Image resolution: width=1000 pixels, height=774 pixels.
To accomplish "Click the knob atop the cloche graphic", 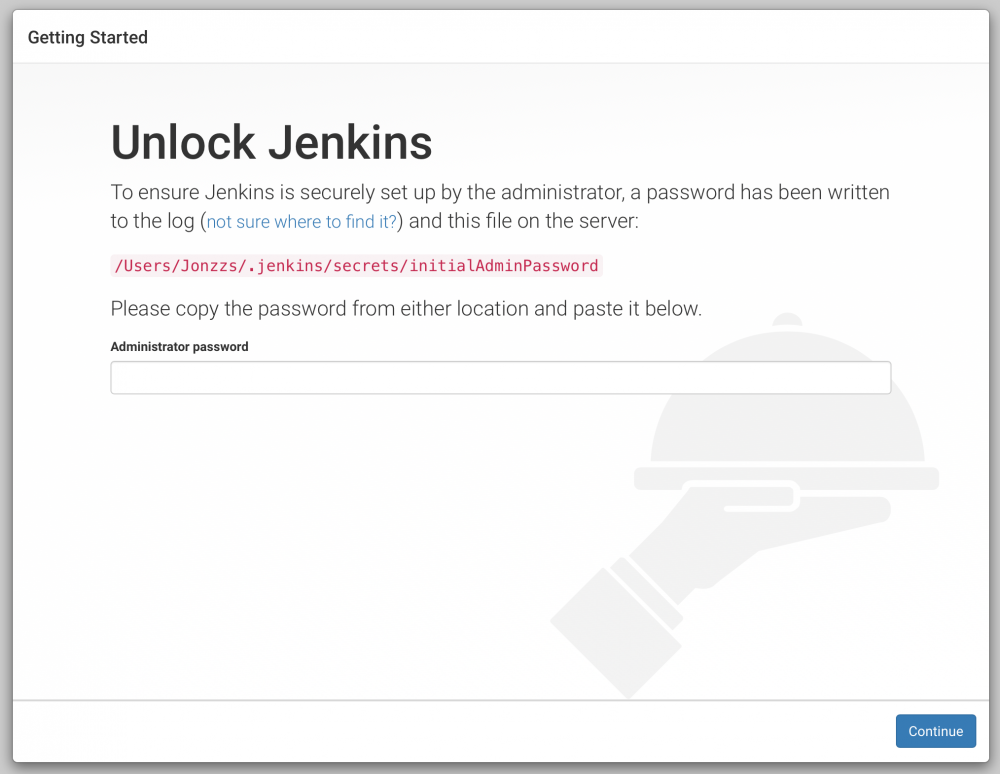I will pyautogui.click(x=786, y=322).
